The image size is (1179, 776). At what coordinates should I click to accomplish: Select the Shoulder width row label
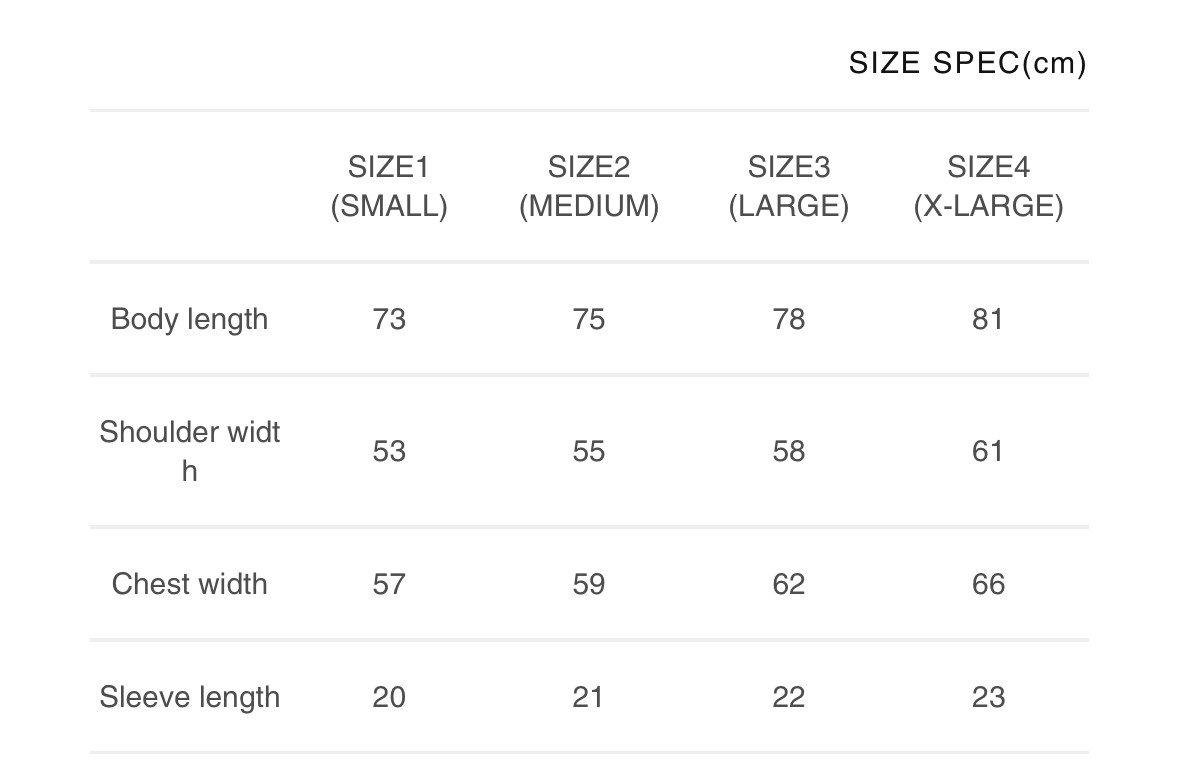coord(189,451)
